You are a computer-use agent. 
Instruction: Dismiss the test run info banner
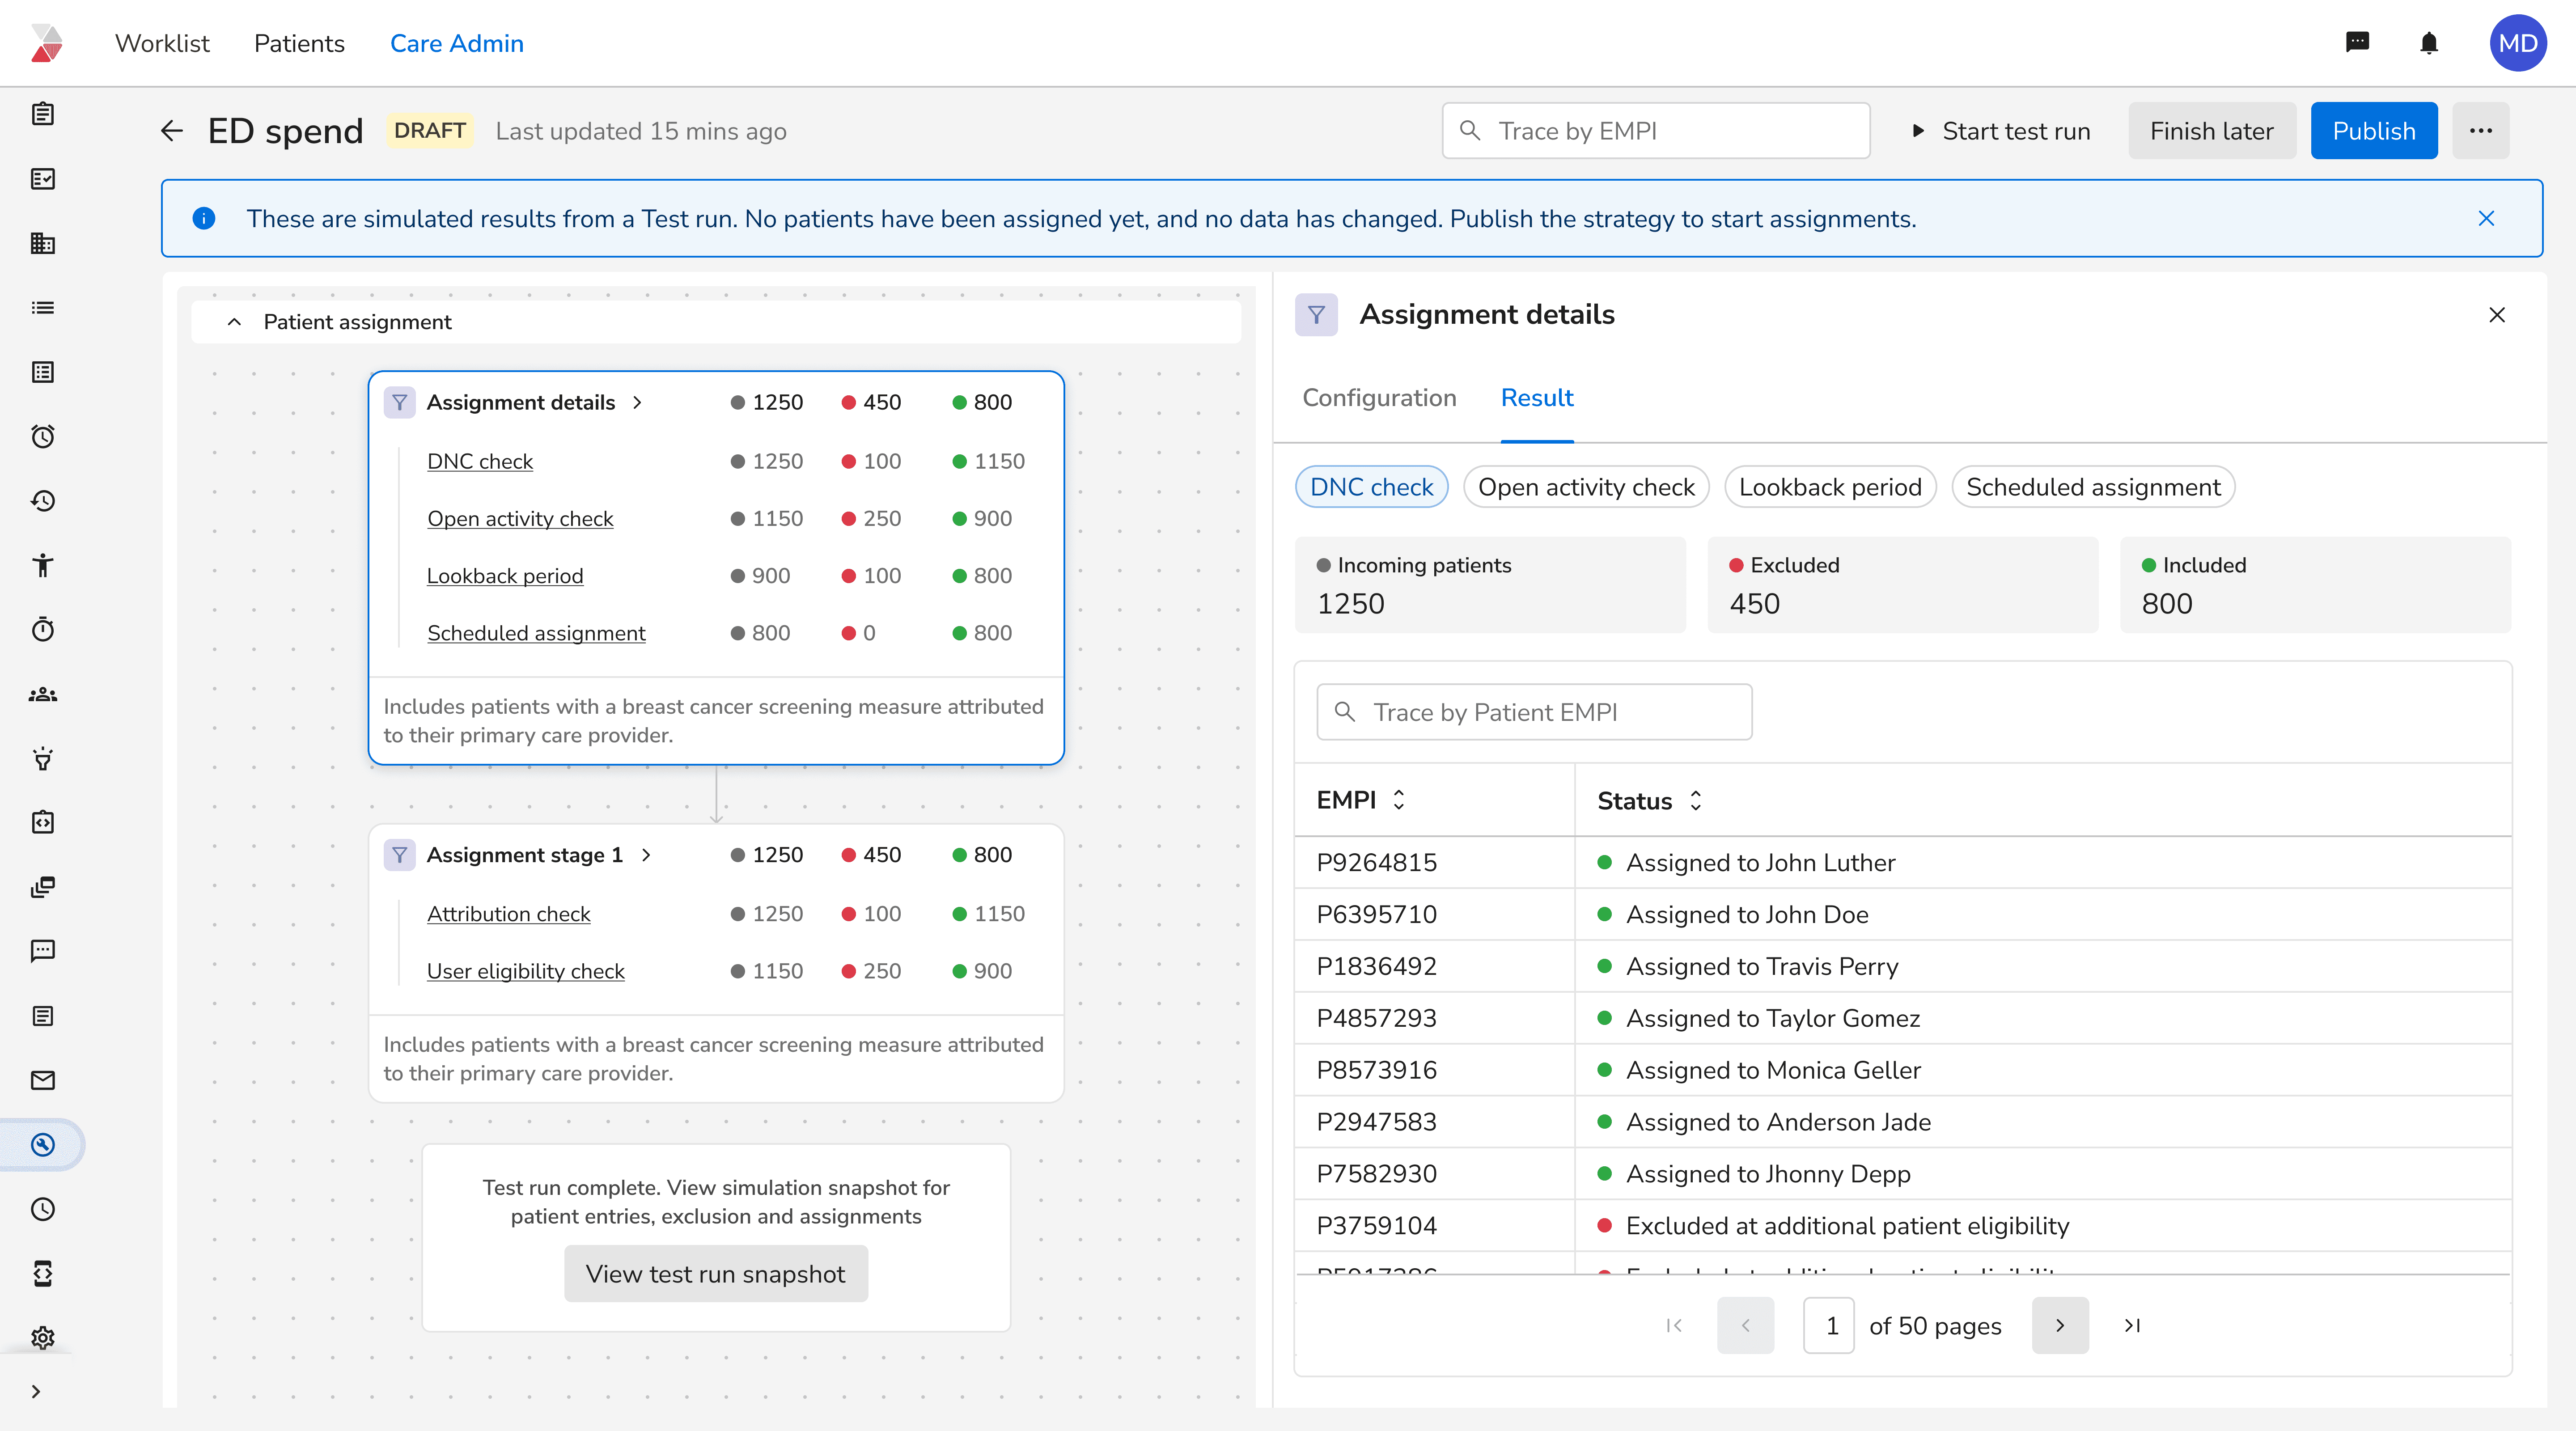click(2486, 218)
